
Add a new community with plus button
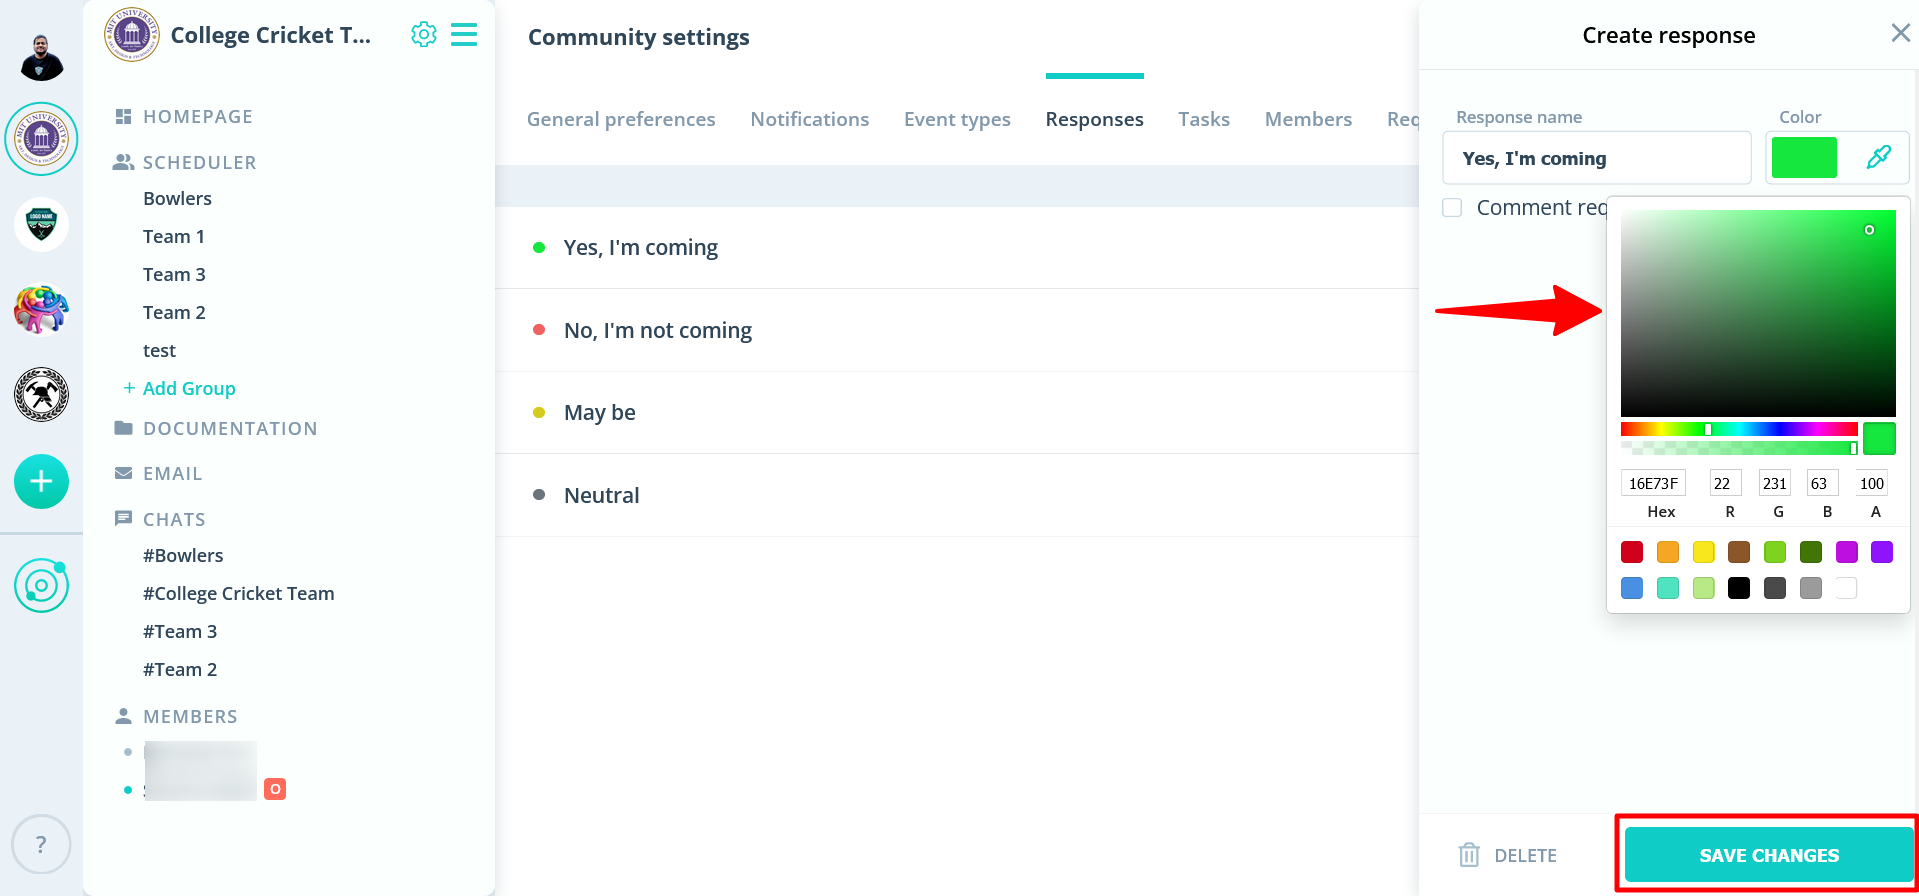41,482
